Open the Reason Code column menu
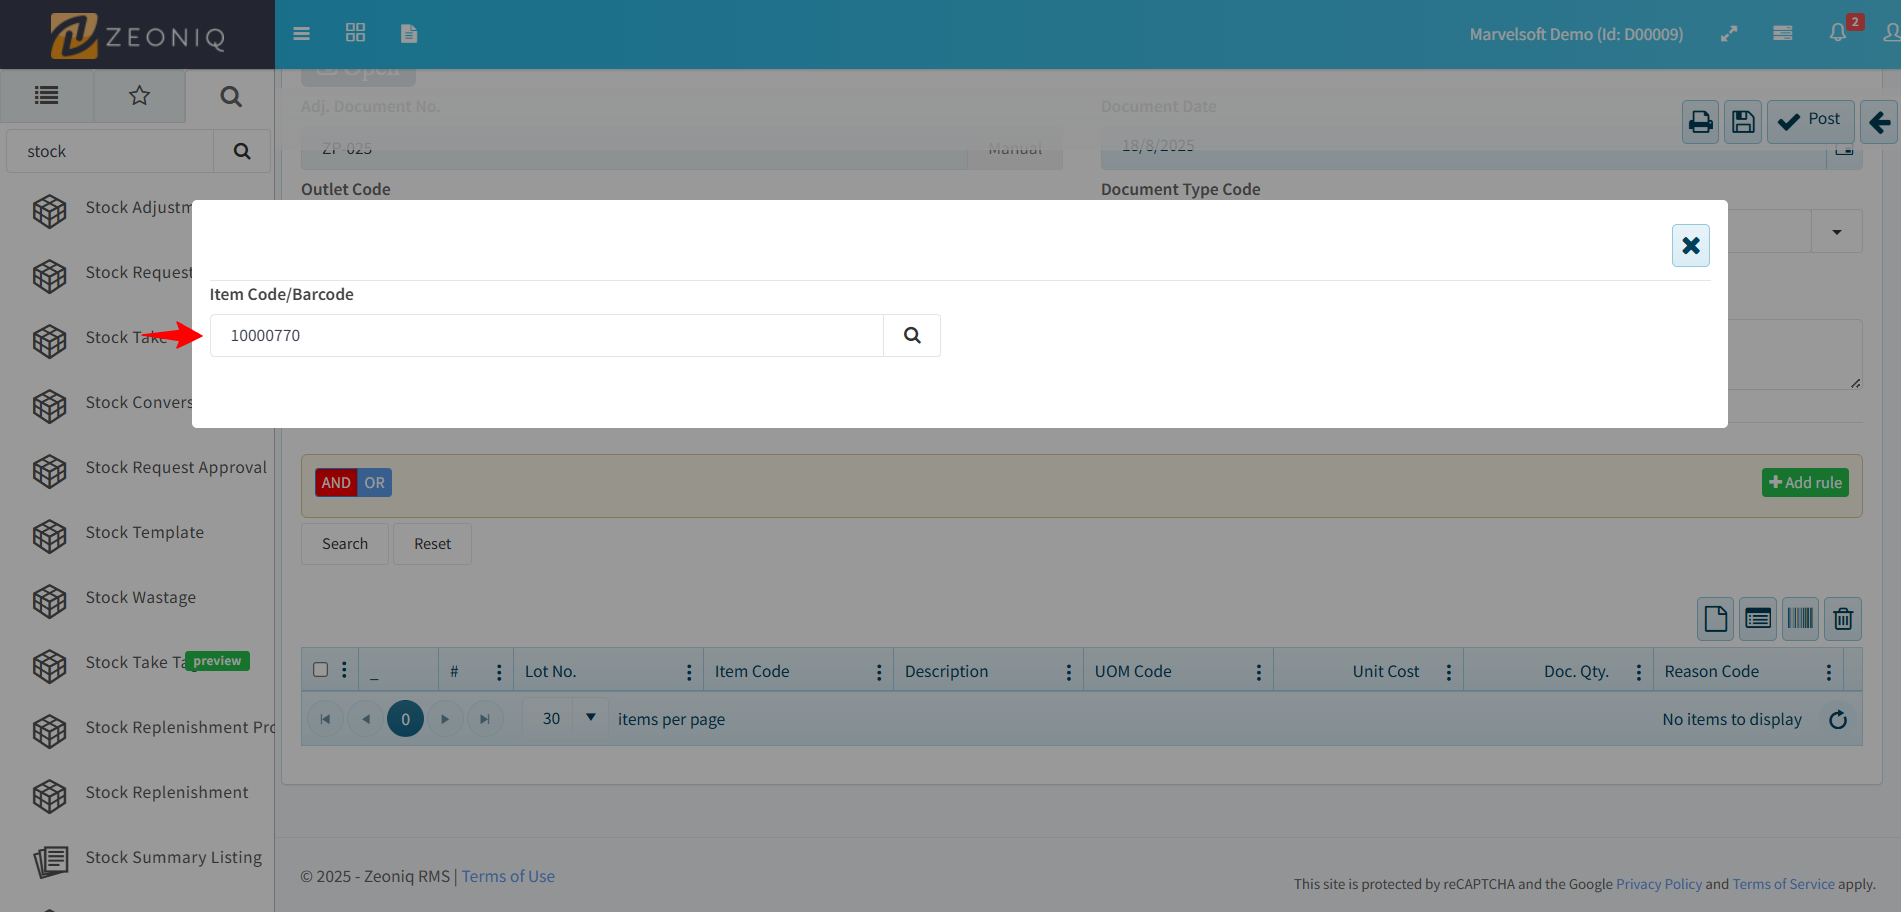This screenshot has width=1901, height=912. 1829,673
